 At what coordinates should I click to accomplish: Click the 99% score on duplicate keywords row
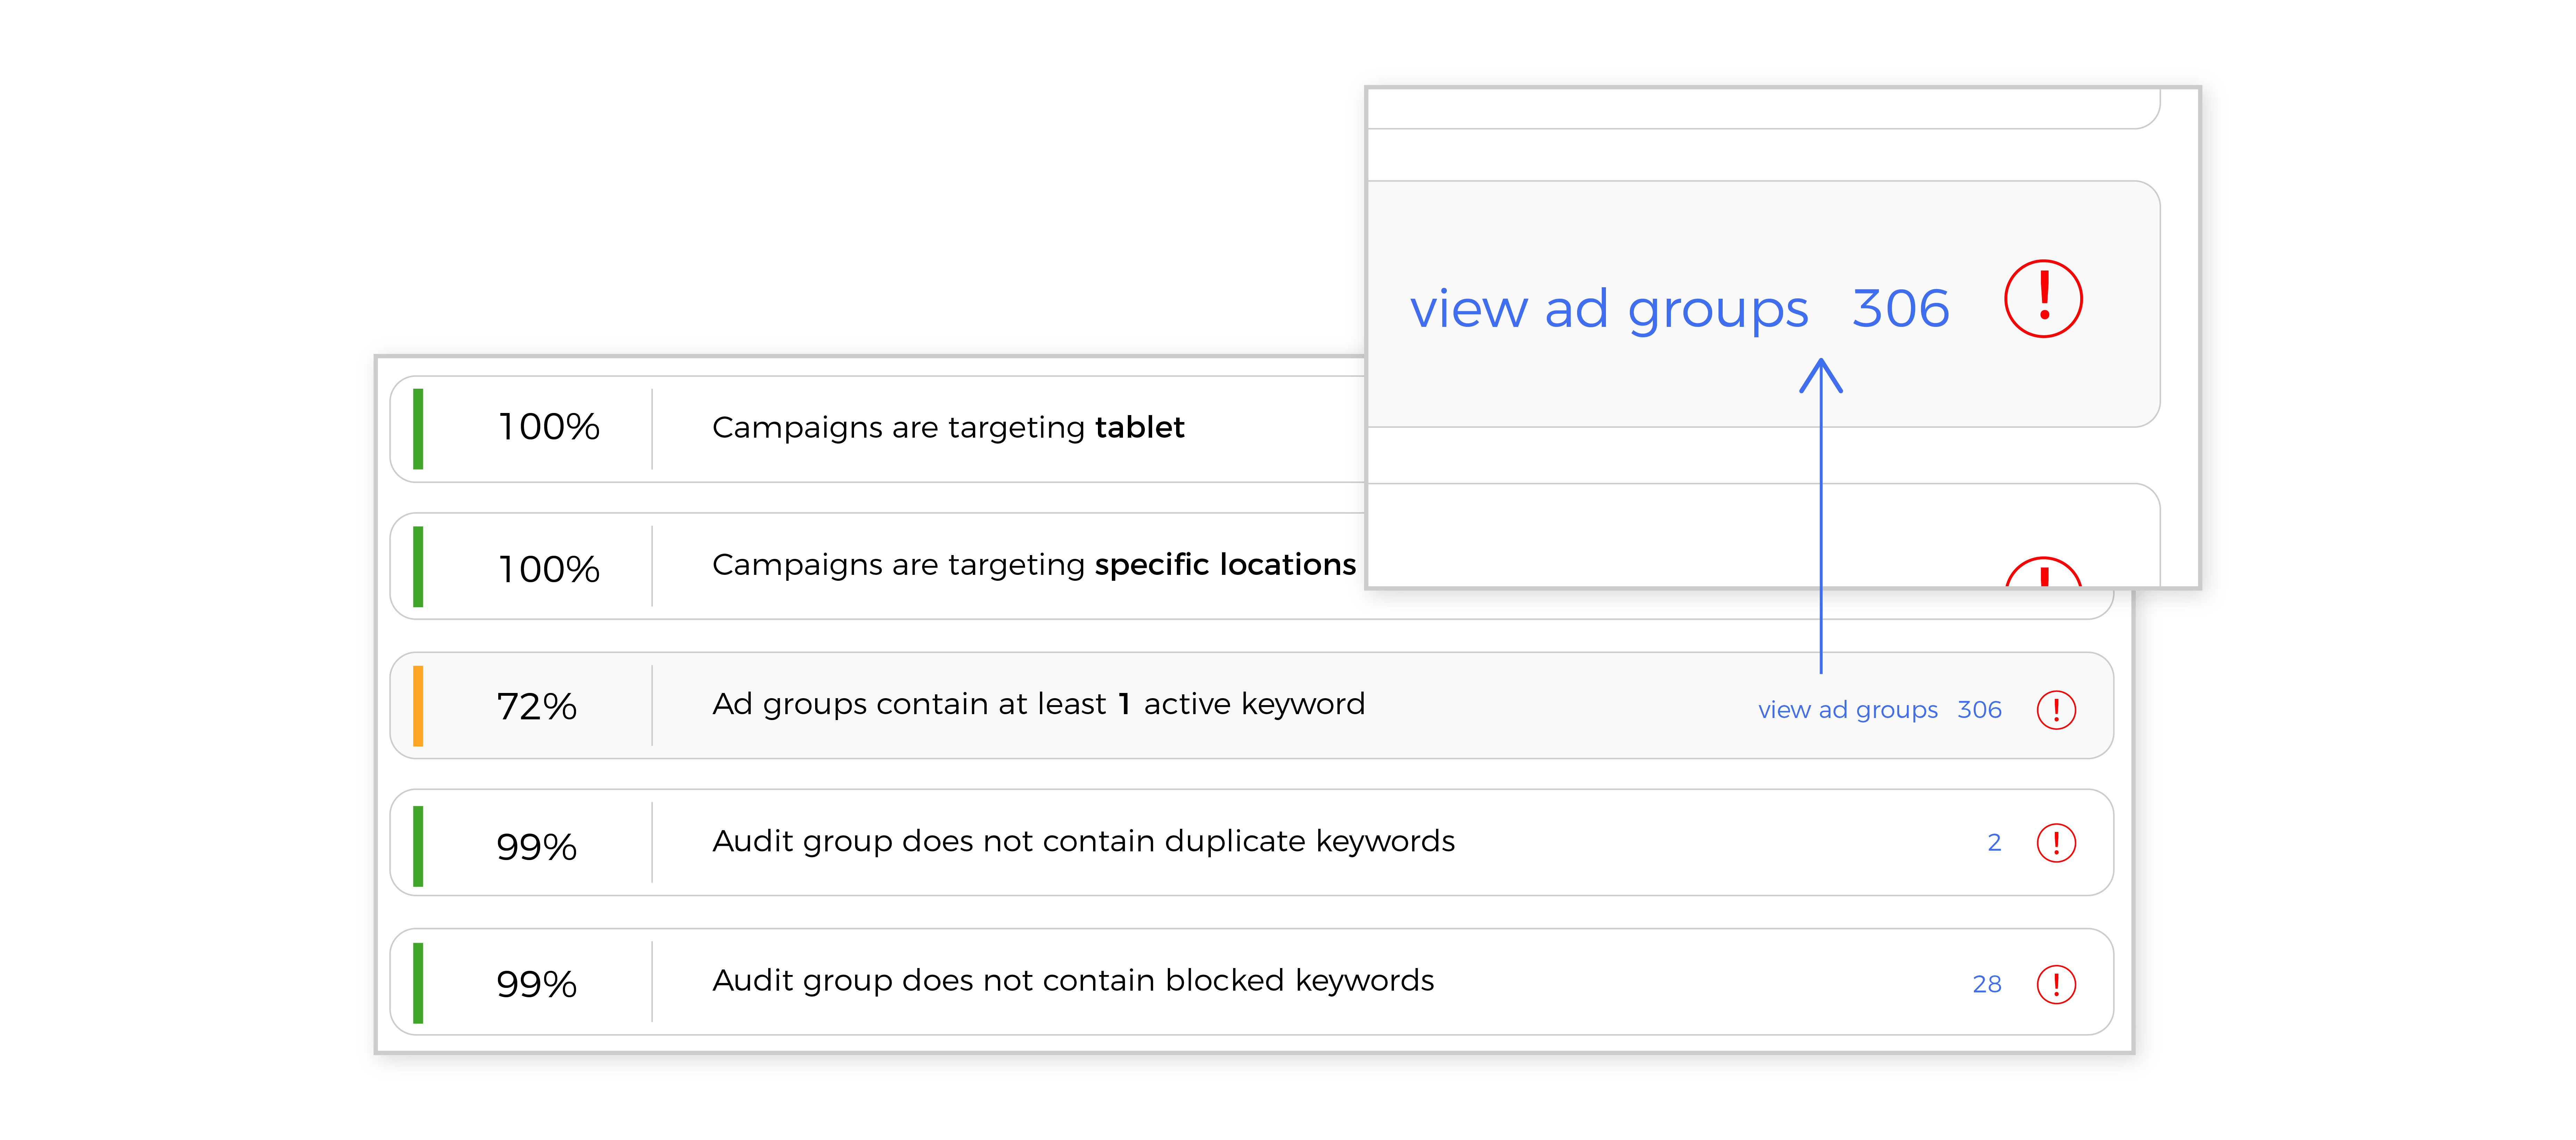point(537,847)
